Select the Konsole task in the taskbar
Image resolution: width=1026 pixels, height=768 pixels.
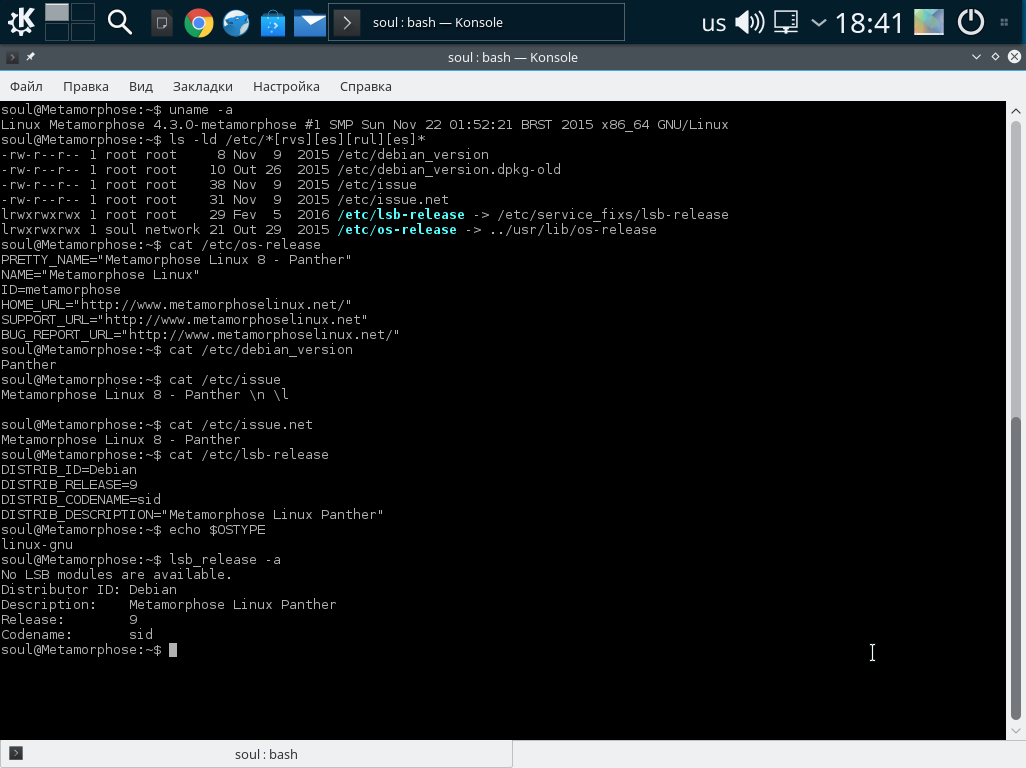click(x=476, y=22)
